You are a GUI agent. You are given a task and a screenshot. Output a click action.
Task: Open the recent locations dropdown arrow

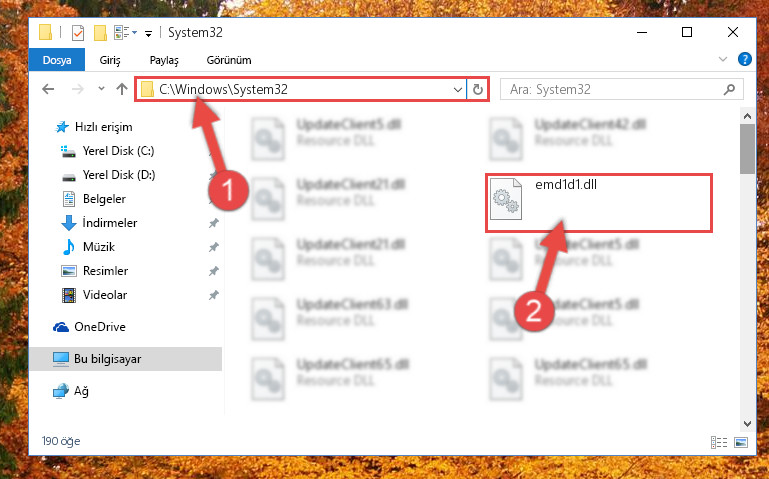[x=101, y=89]
